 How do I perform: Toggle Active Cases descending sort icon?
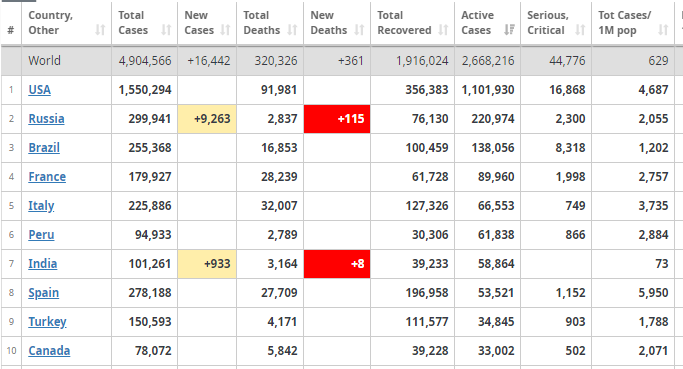509,30
